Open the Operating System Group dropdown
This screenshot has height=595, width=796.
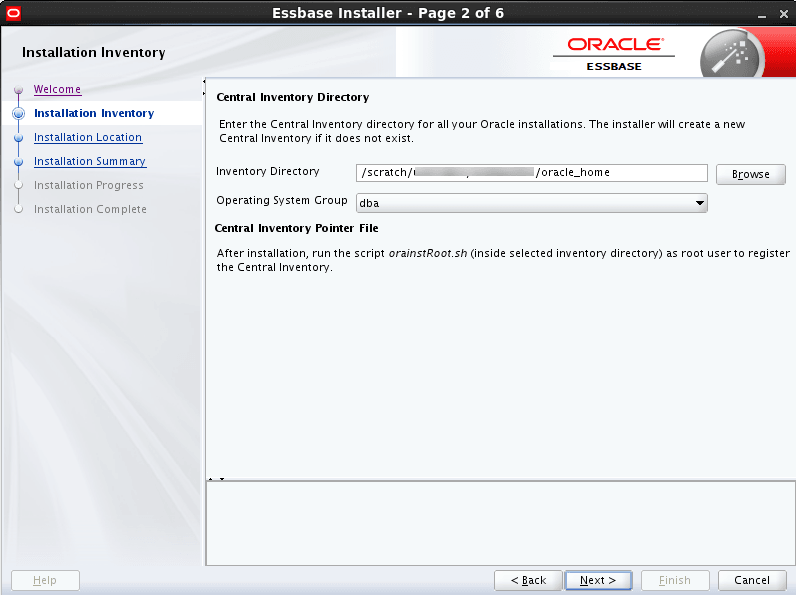[x=532, y=203]
